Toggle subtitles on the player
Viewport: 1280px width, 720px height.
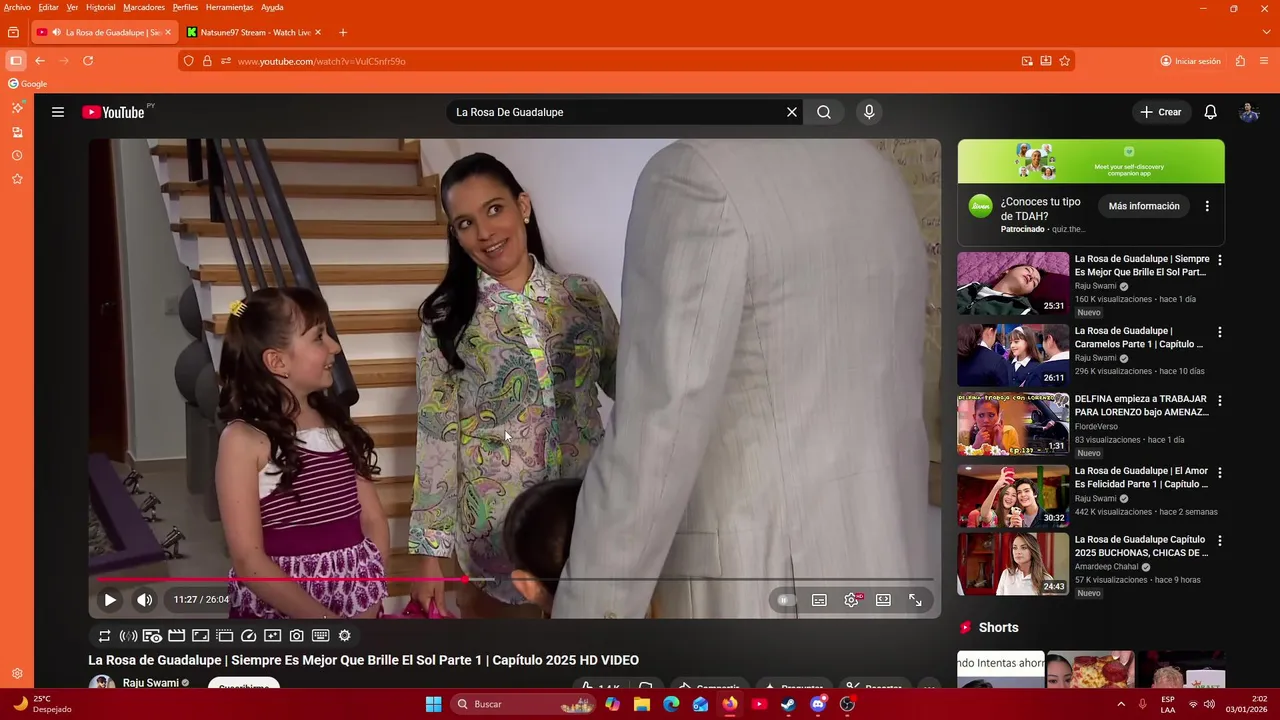[x=819, y=600]
